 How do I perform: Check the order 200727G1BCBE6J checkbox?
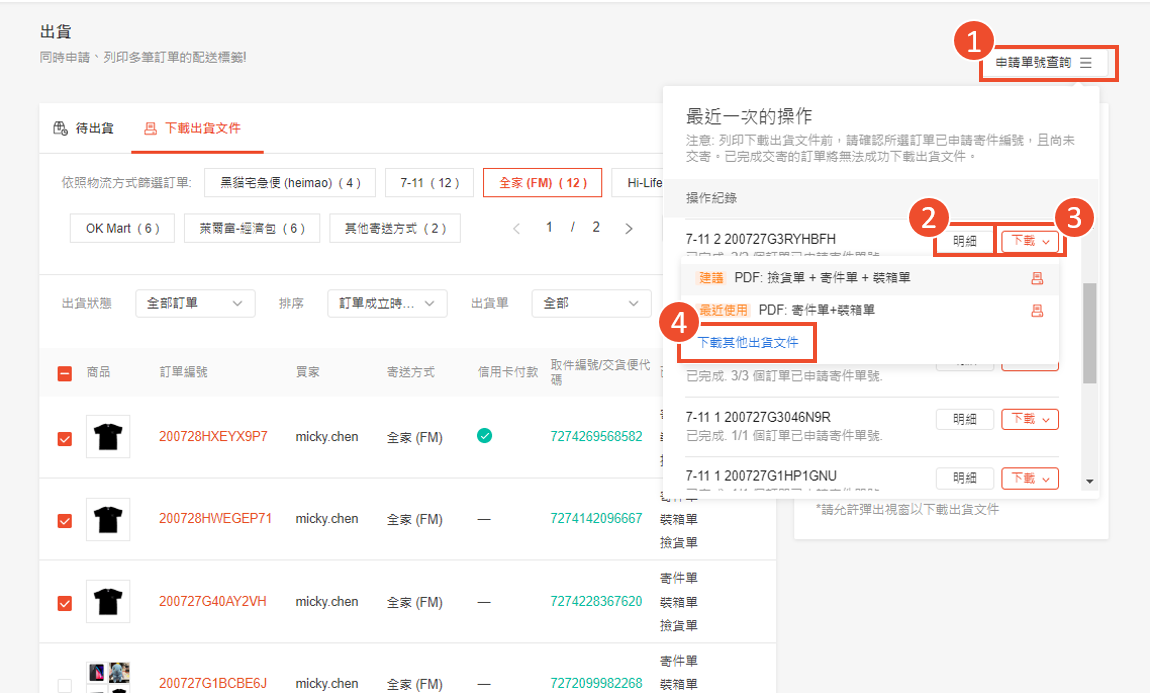point(64,685)
